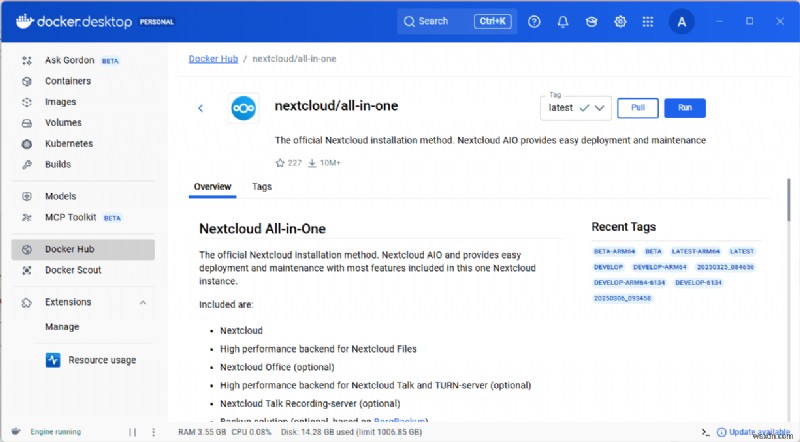The height and width of the screenshot is (442, 800).
Task: Click the Ctrl+K shortcut badge
Action: tap(492, 21)
